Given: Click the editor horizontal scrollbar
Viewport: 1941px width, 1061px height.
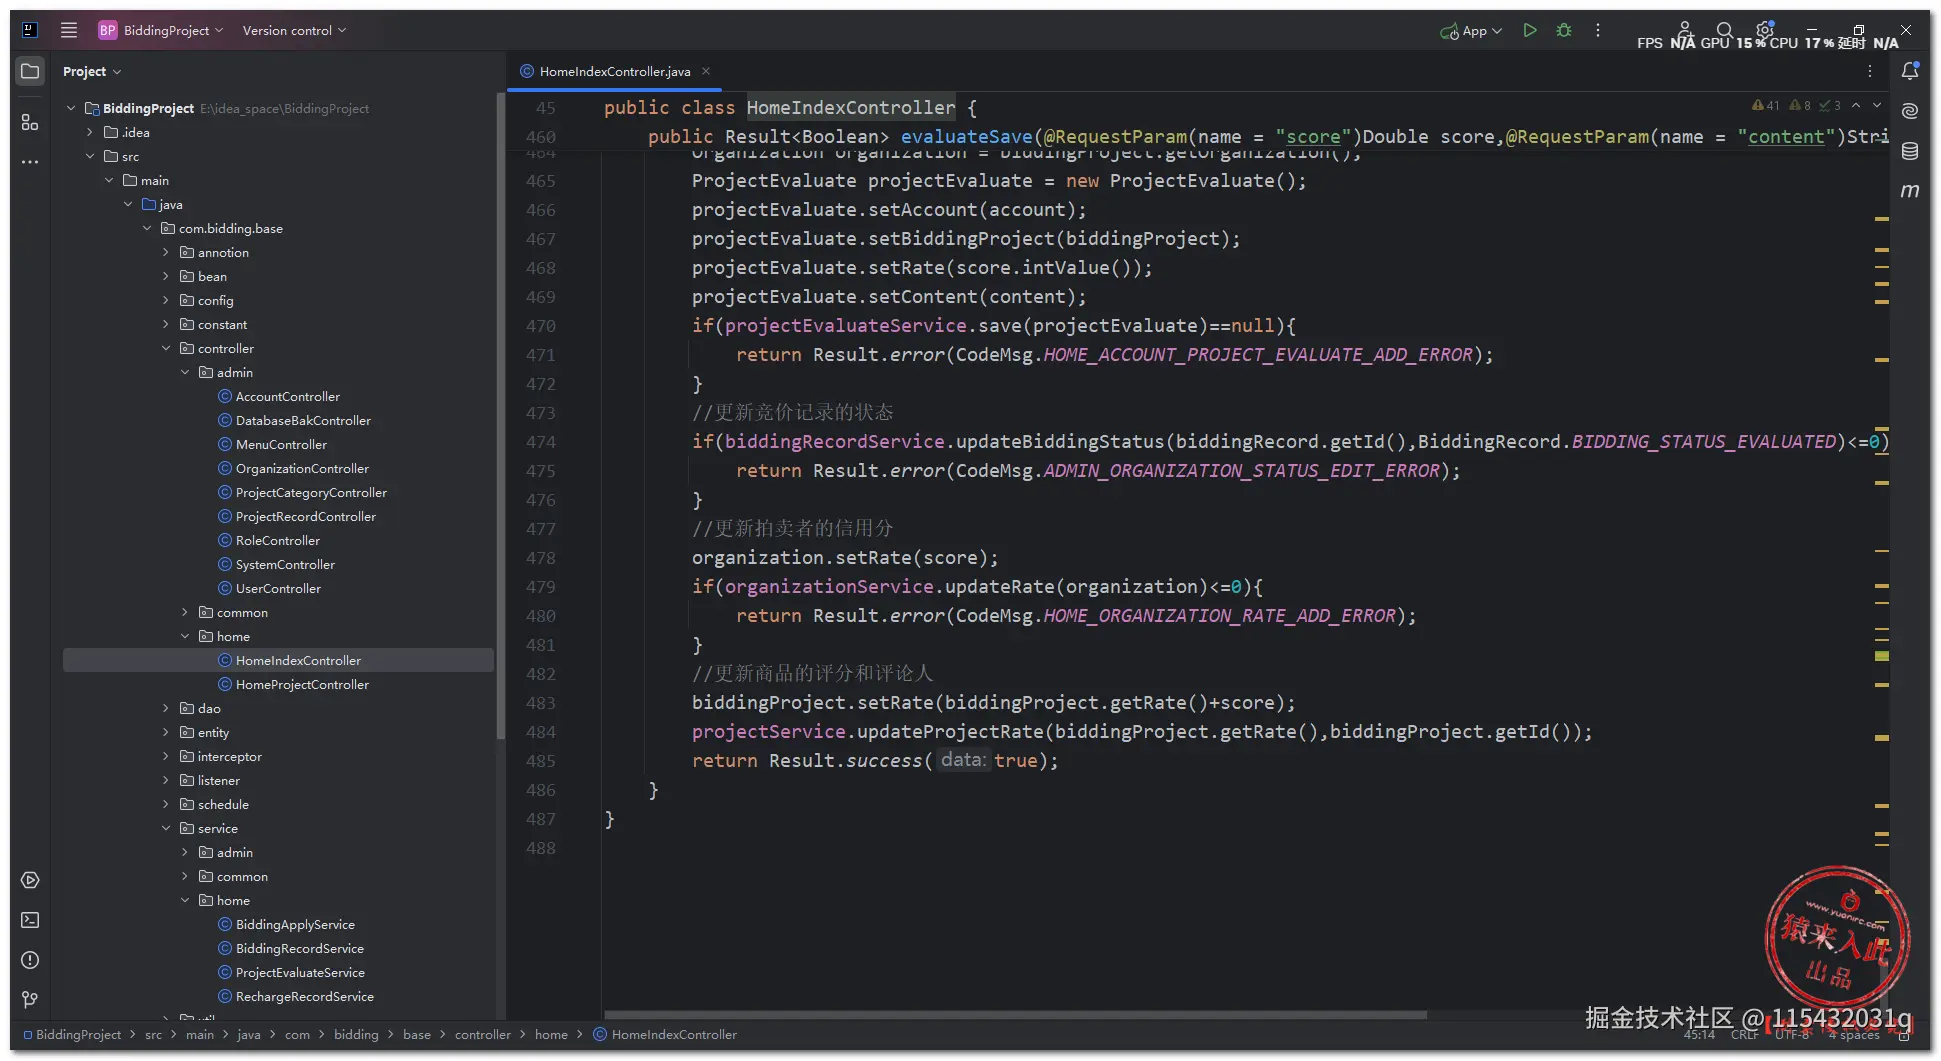Looking at the screenshot, I should point(1015,1015).
